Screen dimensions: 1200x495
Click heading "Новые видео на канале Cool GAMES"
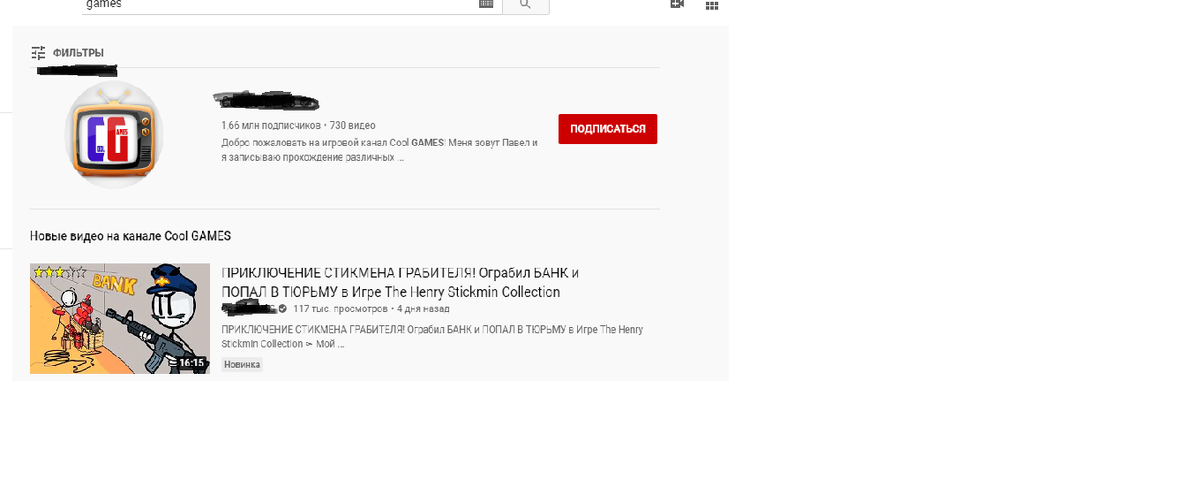pos(130,236)
